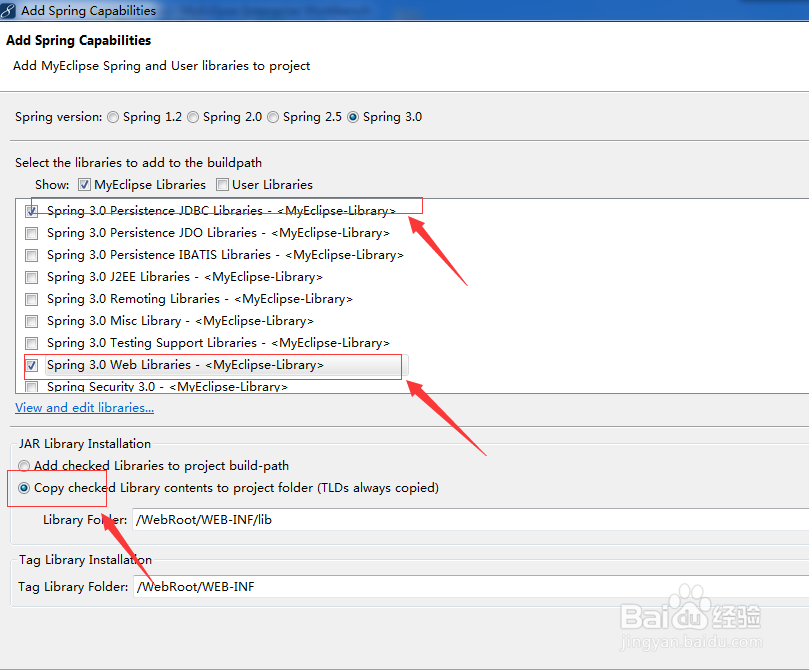Select Spring 3.0 Testing Support Libraries row text

(218, 343)
